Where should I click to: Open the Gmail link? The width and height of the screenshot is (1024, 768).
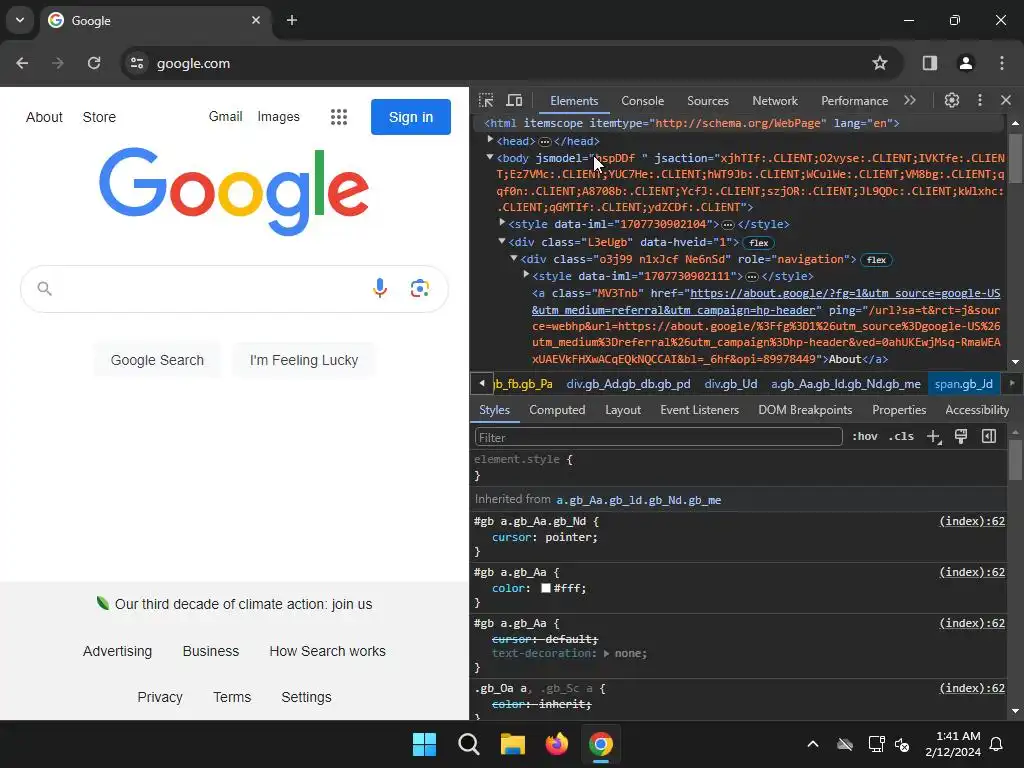pyautogui.click(x=225, y=116)
